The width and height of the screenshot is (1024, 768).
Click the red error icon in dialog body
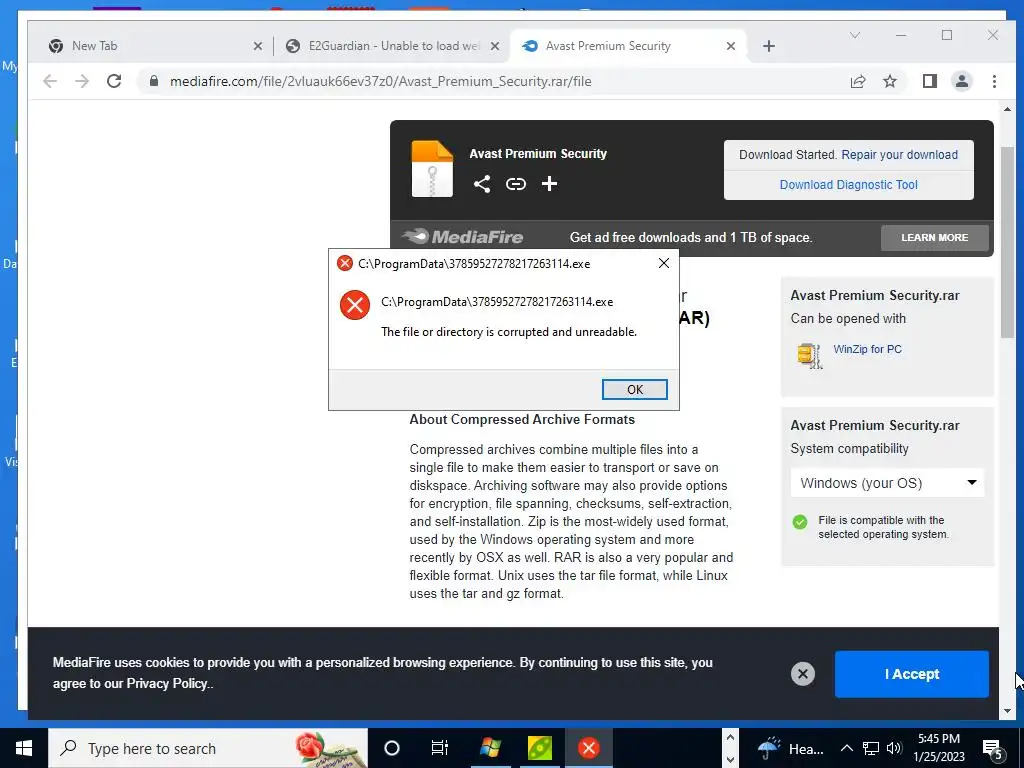tap(355, 305)
